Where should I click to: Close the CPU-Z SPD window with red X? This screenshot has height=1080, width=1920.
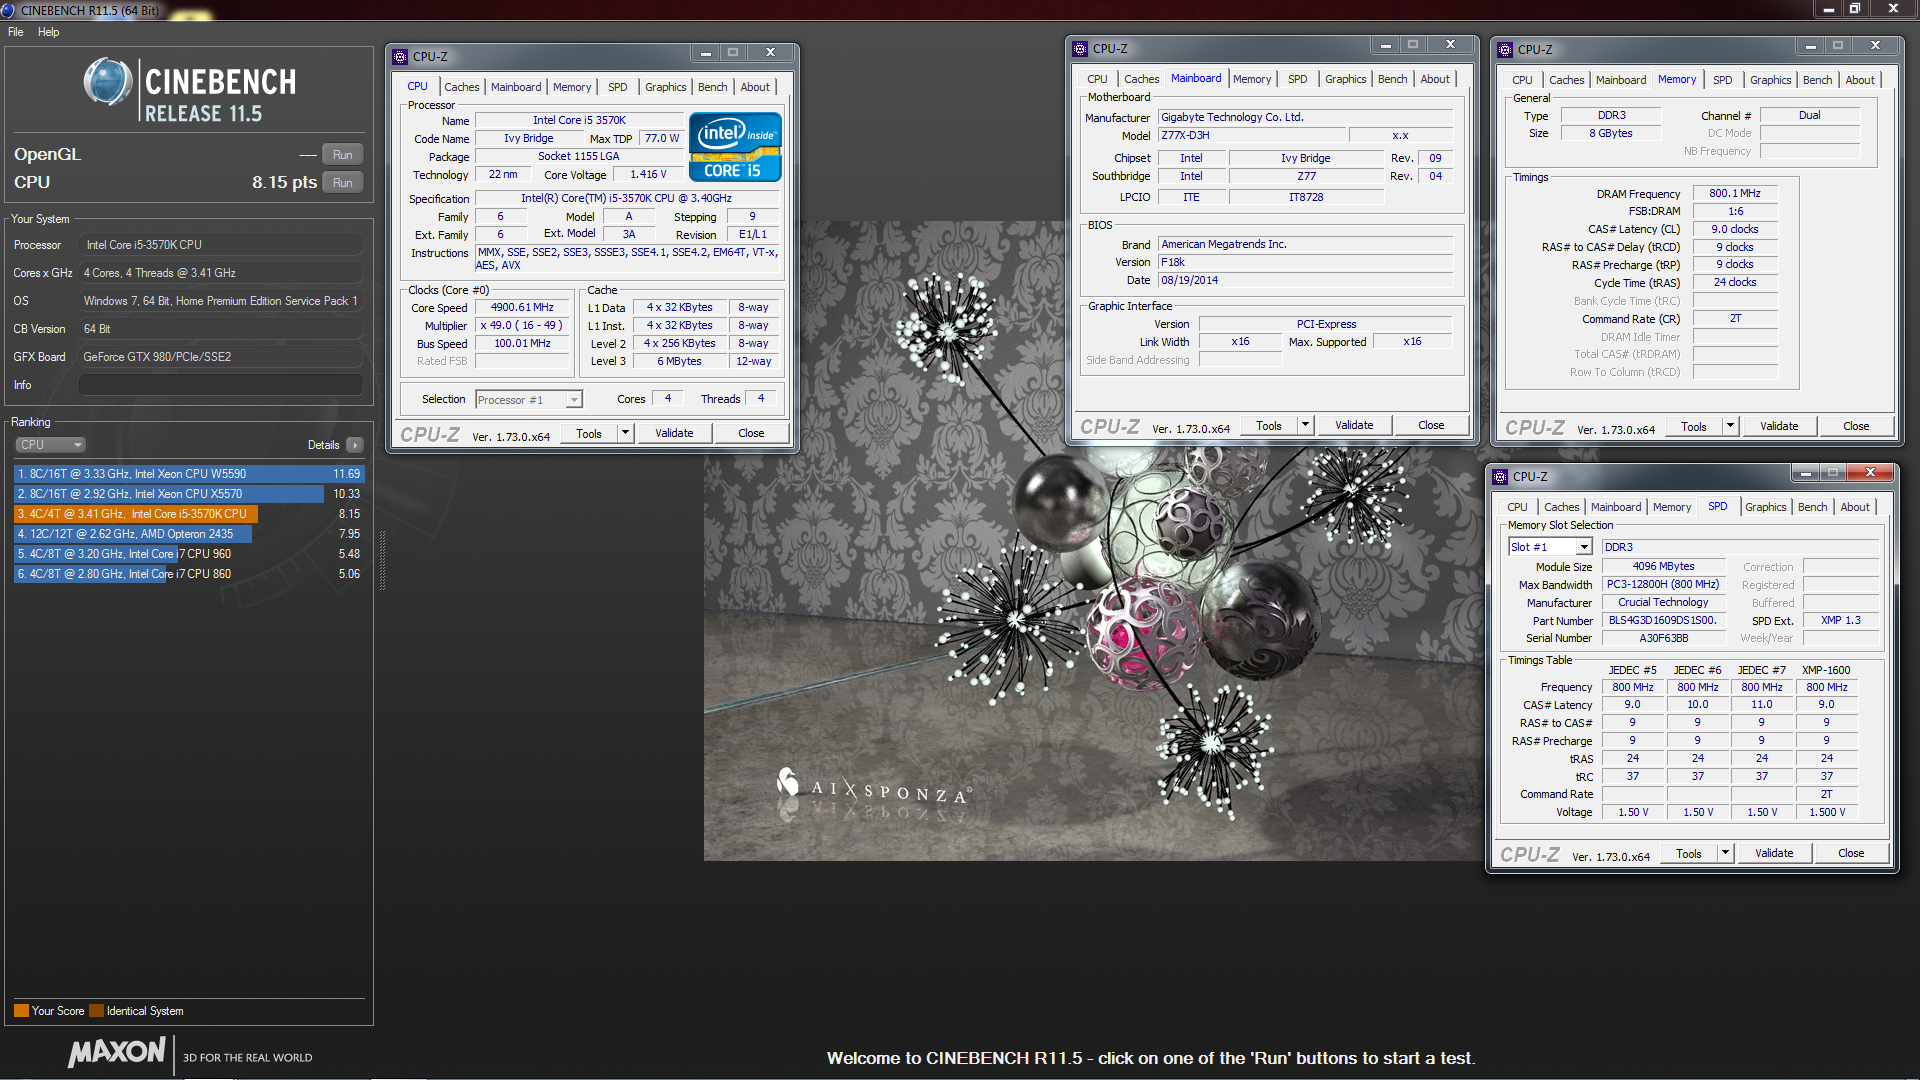(1870, 473)
